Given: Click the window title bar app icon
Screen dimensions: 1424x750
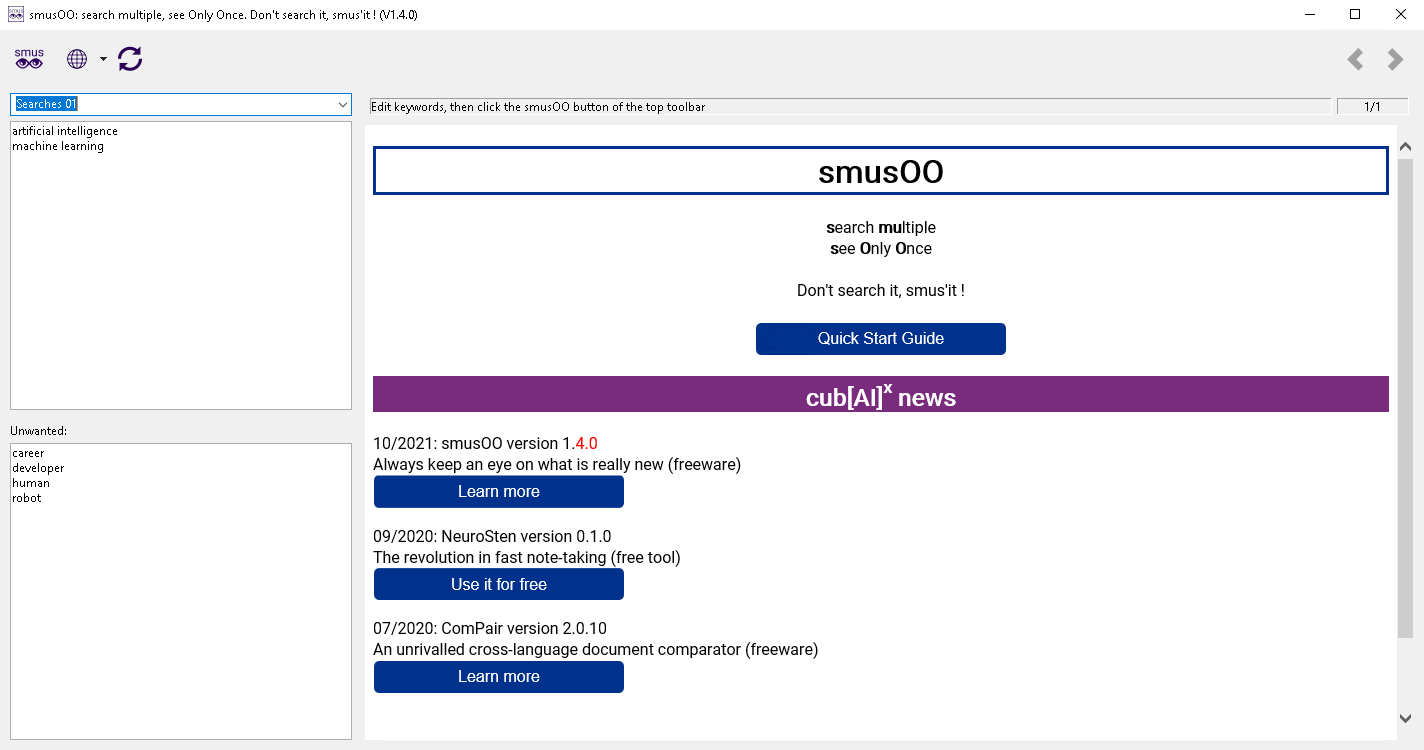Looking at the screenshot, I should [x=16, y=14].
